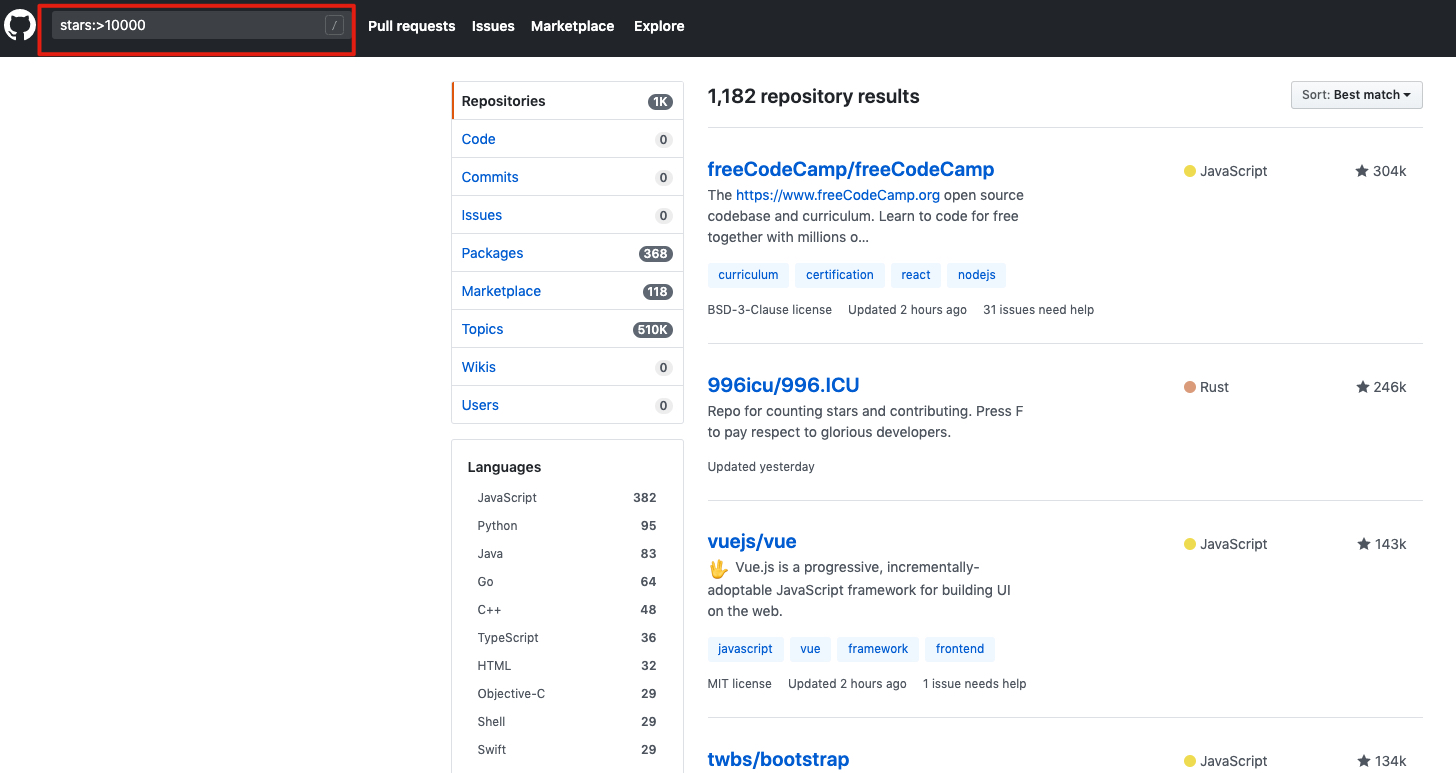1456x773 pixels.
Task: Filter results by Python language
Action: click(x=497, y=525)
